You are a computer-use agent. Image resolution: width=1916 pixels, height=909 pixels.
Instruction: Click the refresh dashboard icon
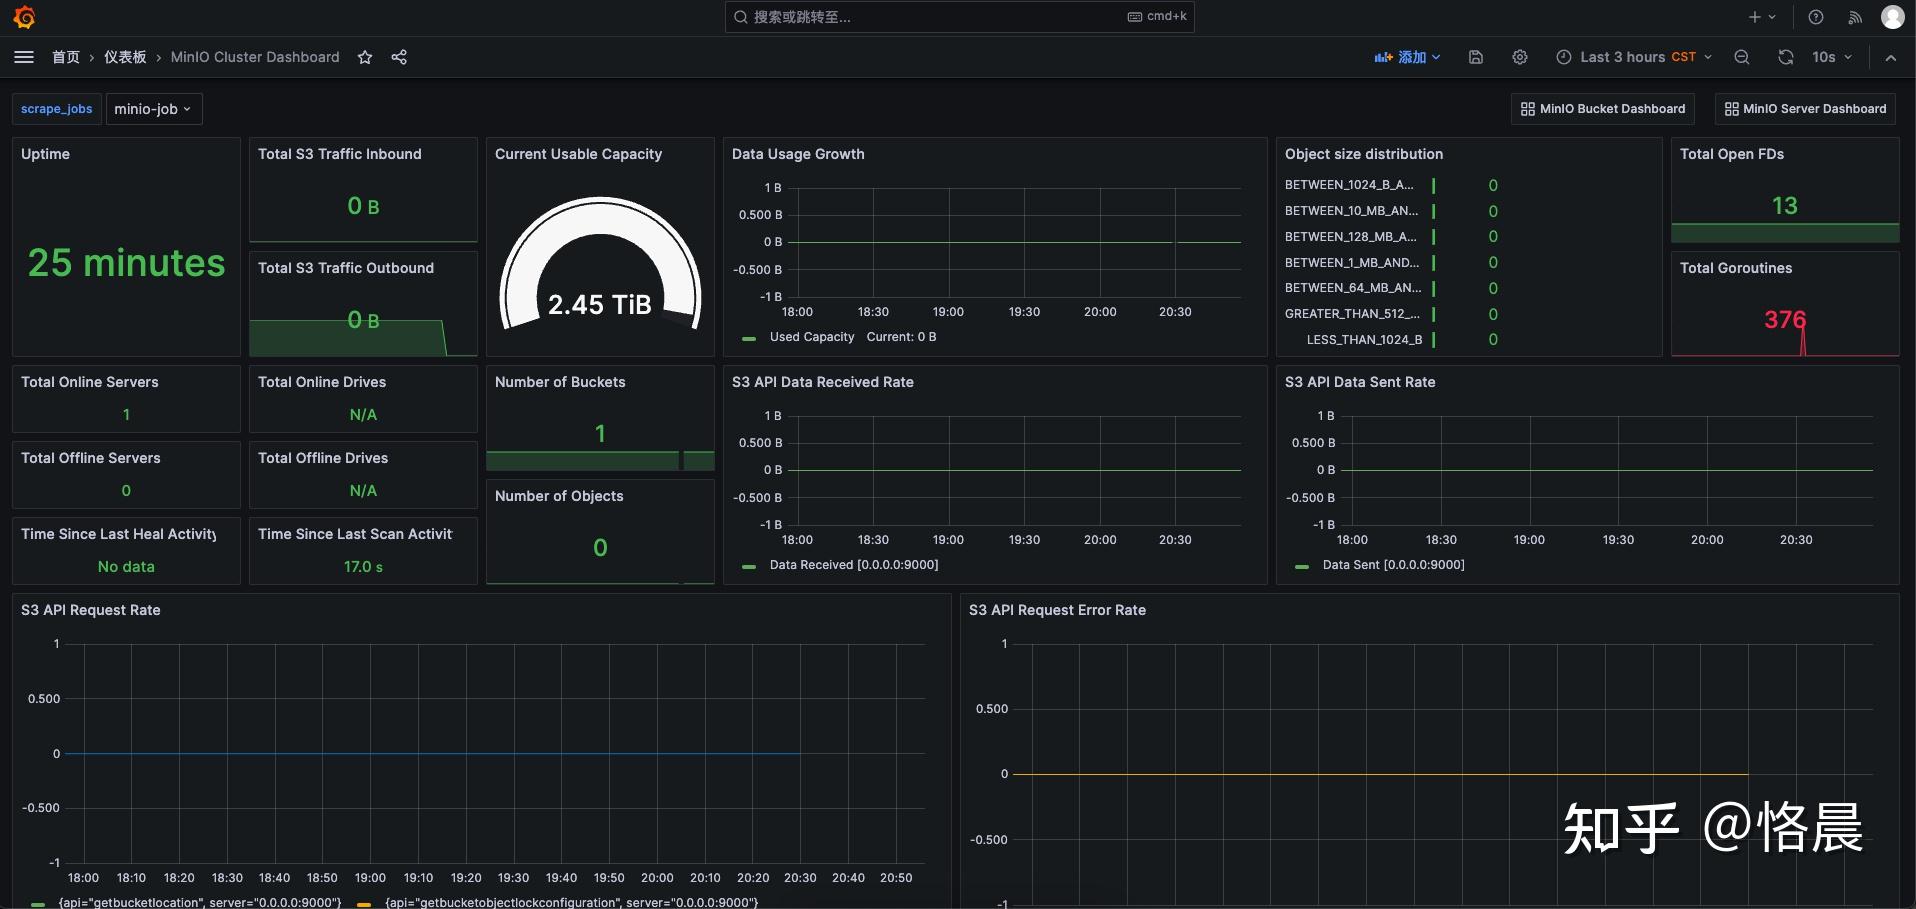coord(1785,57)
